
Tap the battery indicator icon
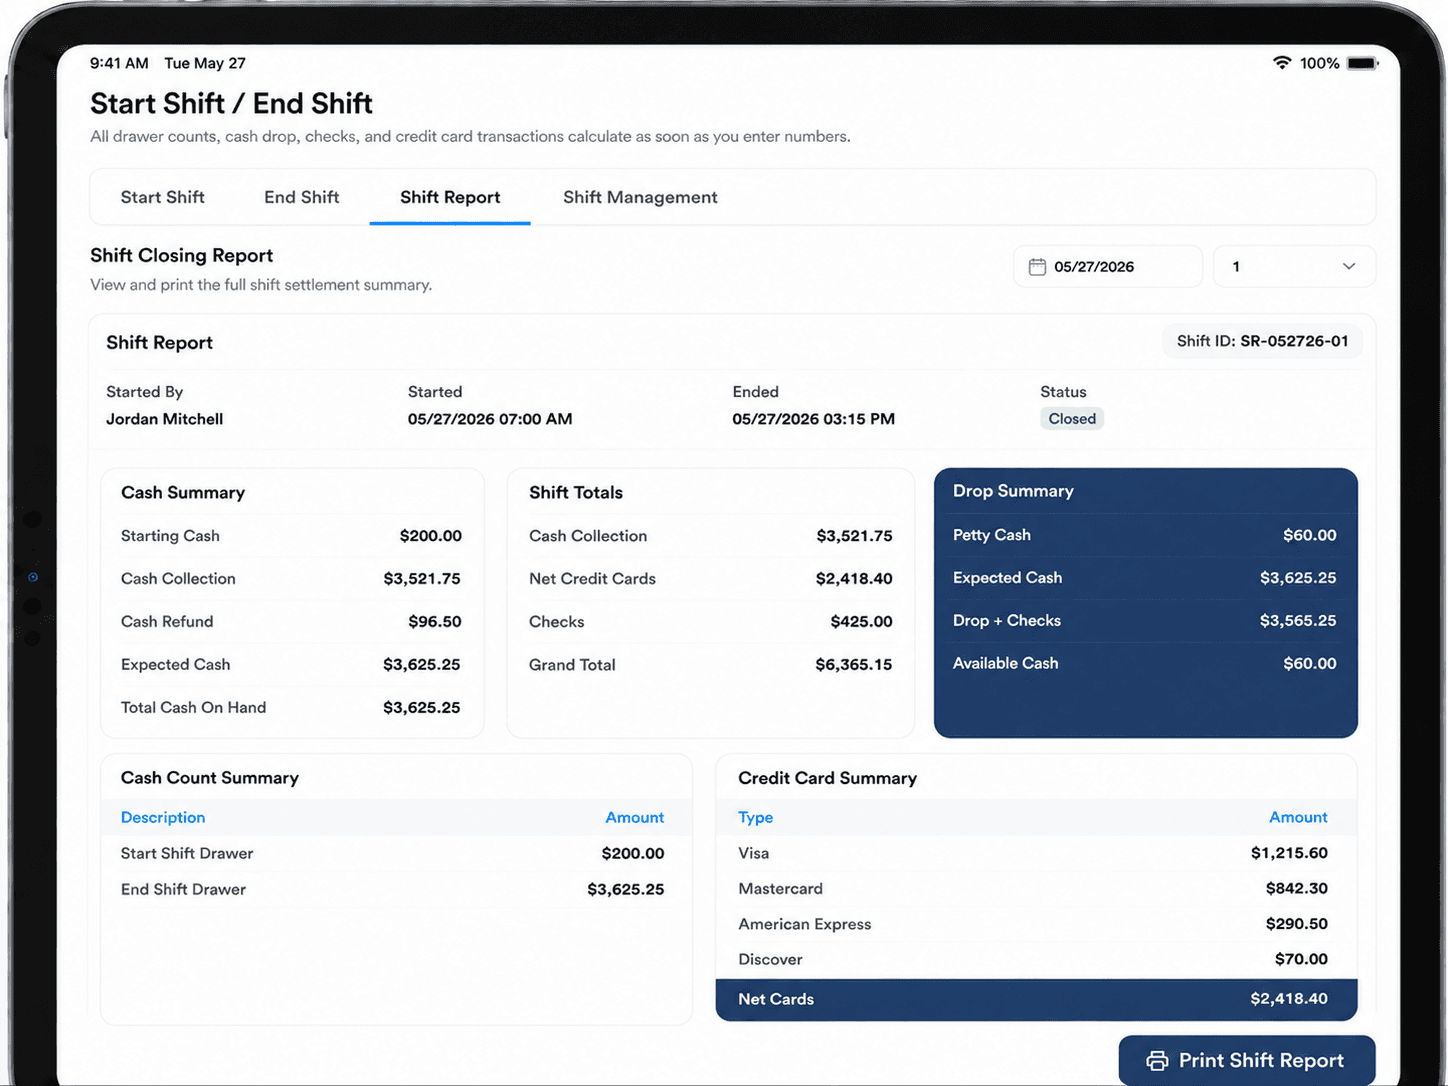click(x=1362, y=63)
